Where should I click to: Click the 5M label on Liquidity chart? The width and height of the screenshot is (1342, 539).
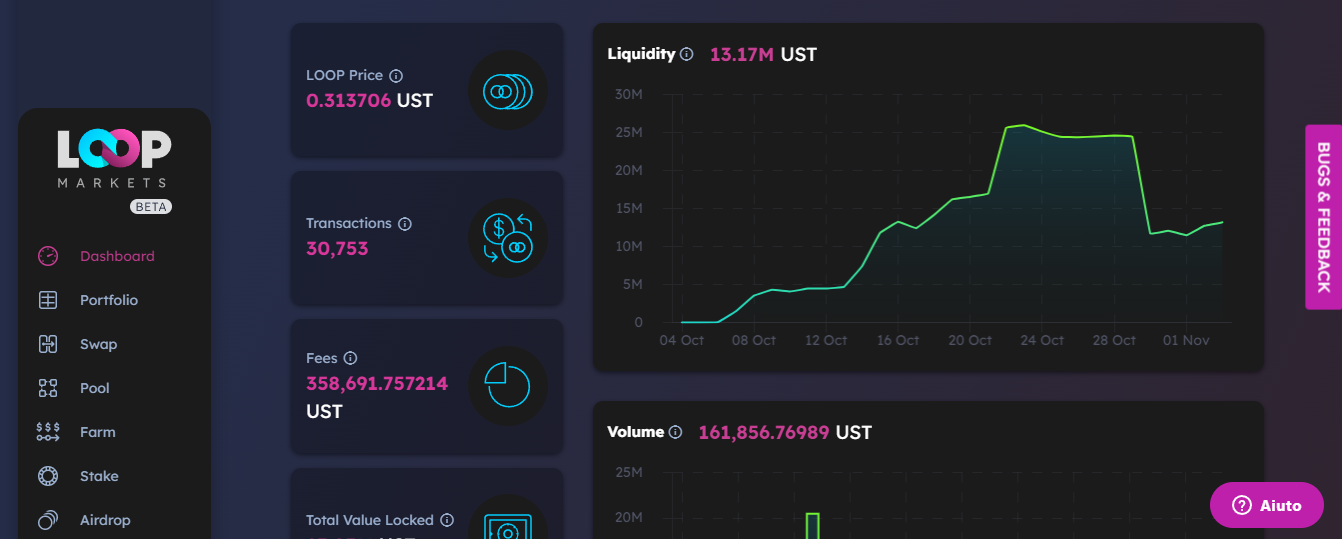click(632, 284)
